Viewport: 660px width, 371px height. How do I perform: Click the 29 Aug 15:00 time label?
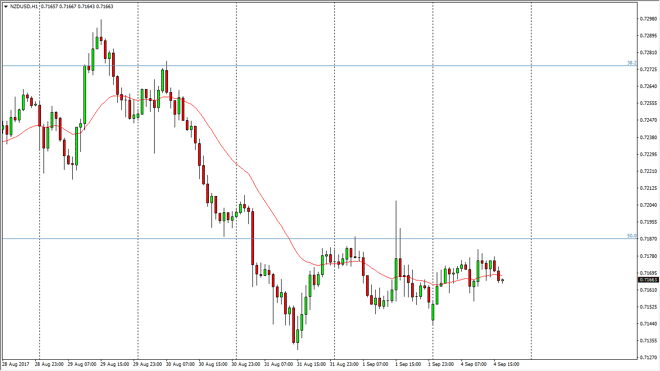(115, 364)
